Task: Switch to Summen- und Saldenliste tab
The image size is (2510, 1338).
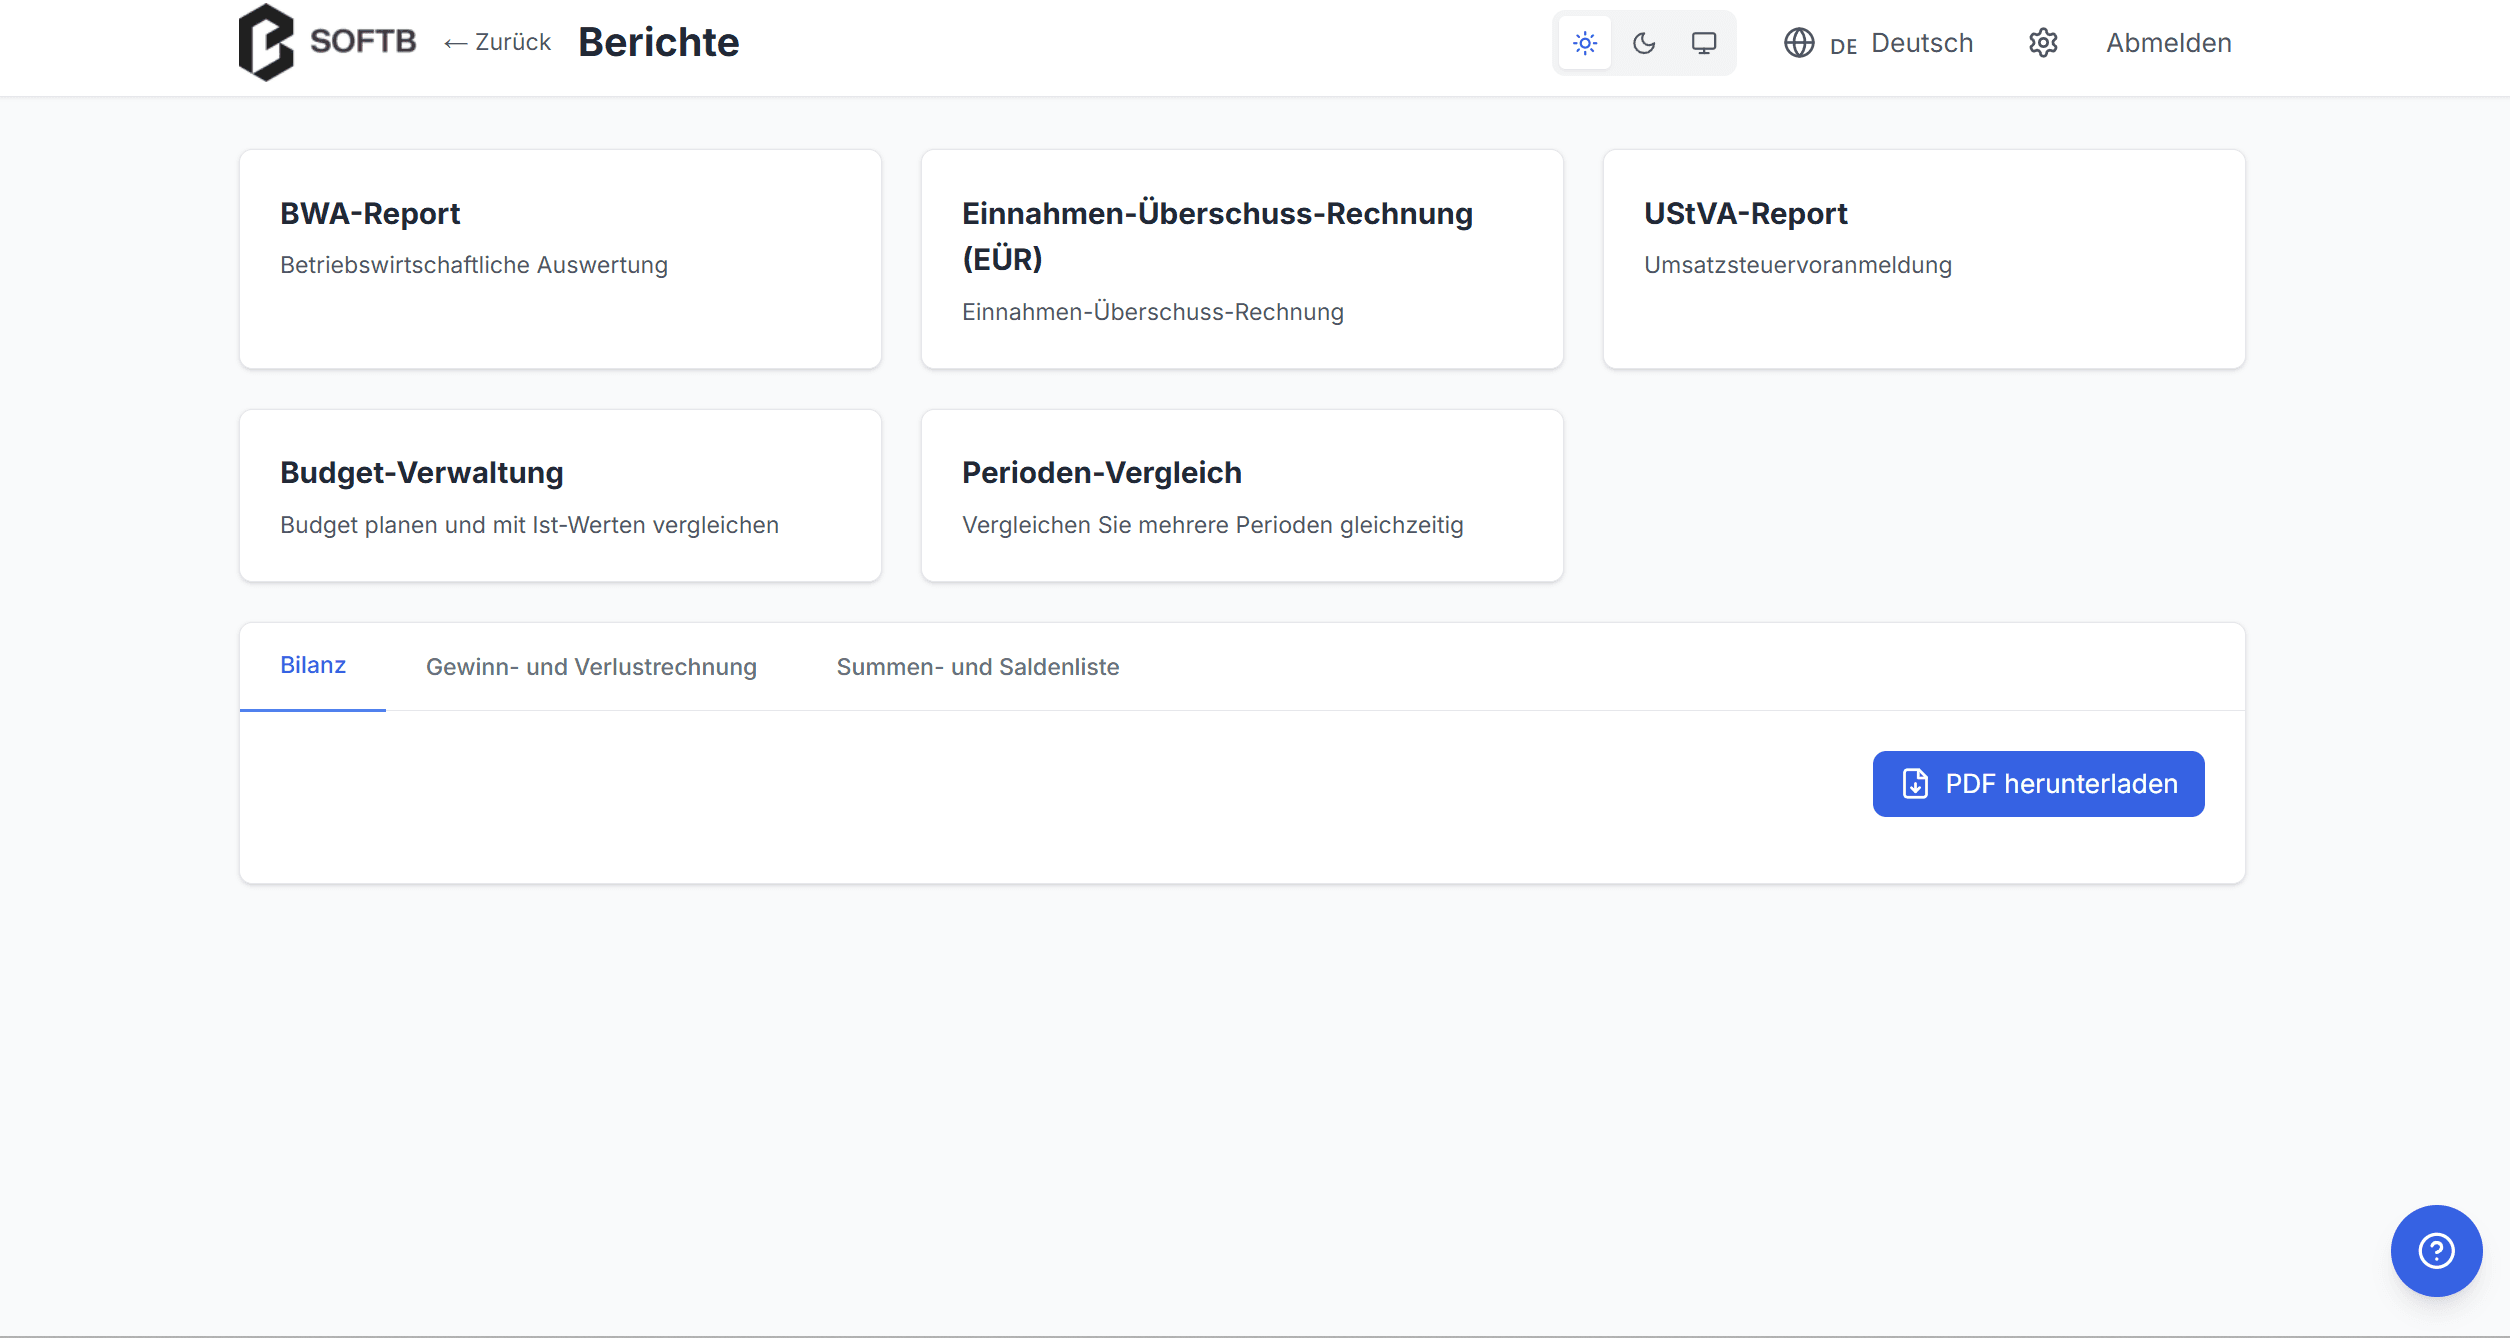Action: [977, 667]
